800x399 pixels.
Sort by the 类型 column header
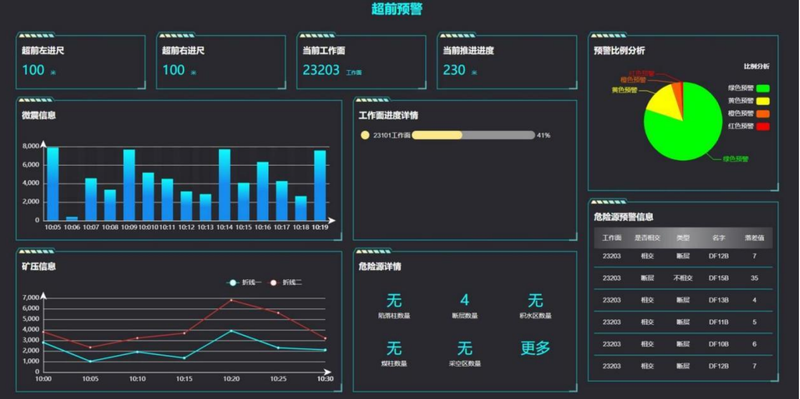[x=683, y=238]
